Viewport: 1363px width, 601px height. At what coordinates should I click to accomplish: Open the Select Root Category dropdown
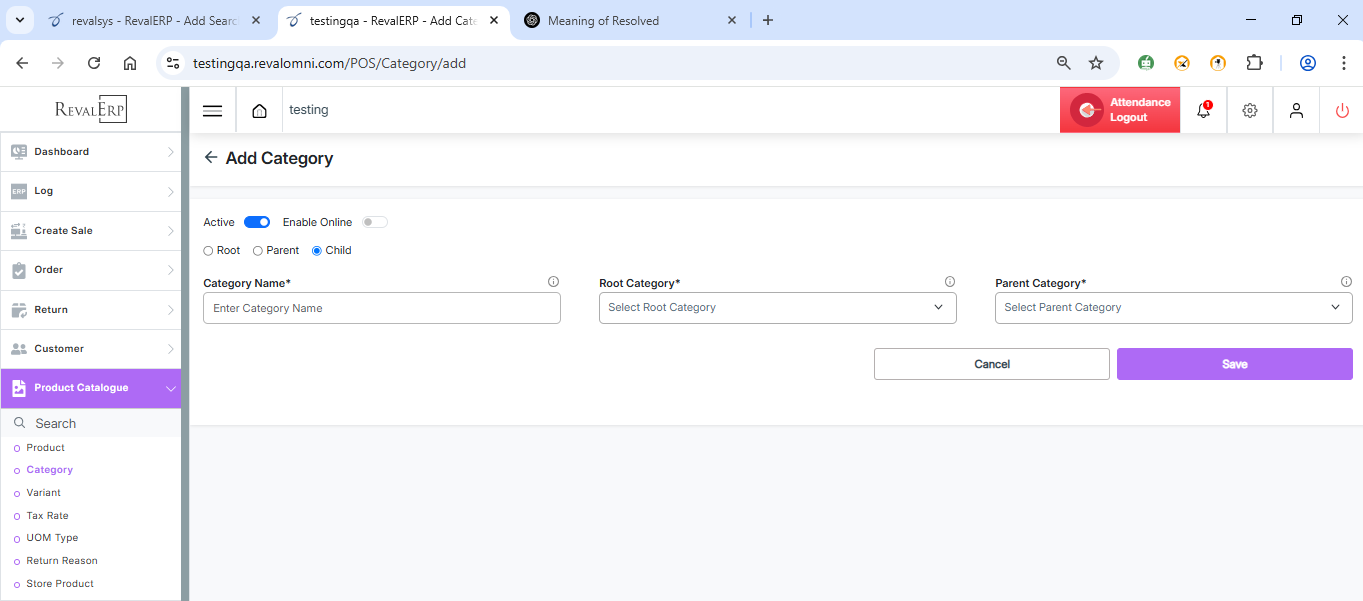click(777, 308)
